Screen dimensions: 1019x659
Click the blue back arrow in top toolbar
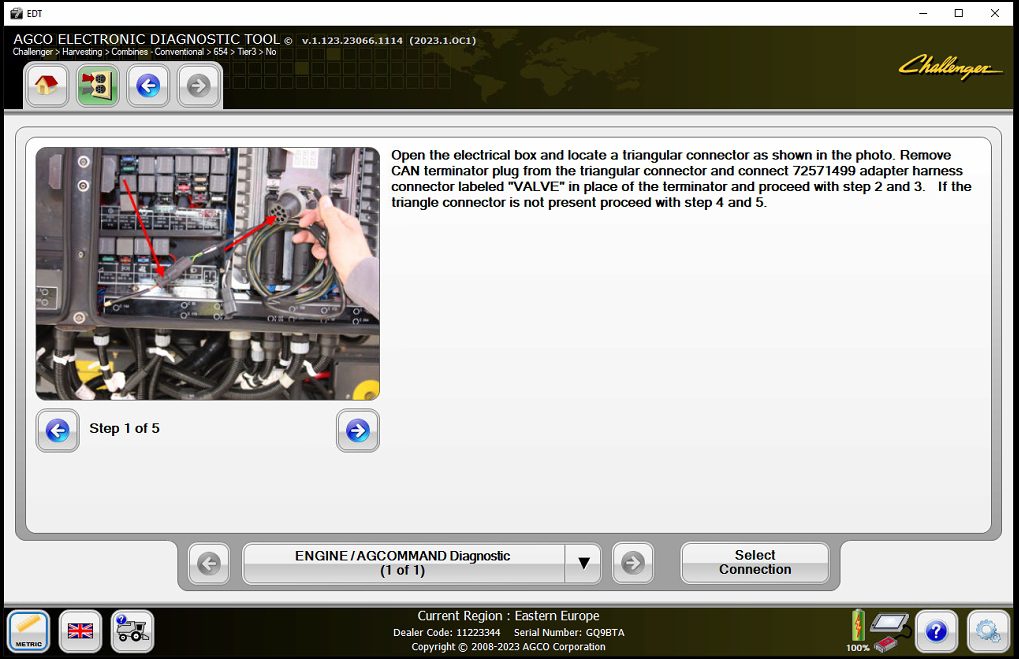[x=148, y=85]
